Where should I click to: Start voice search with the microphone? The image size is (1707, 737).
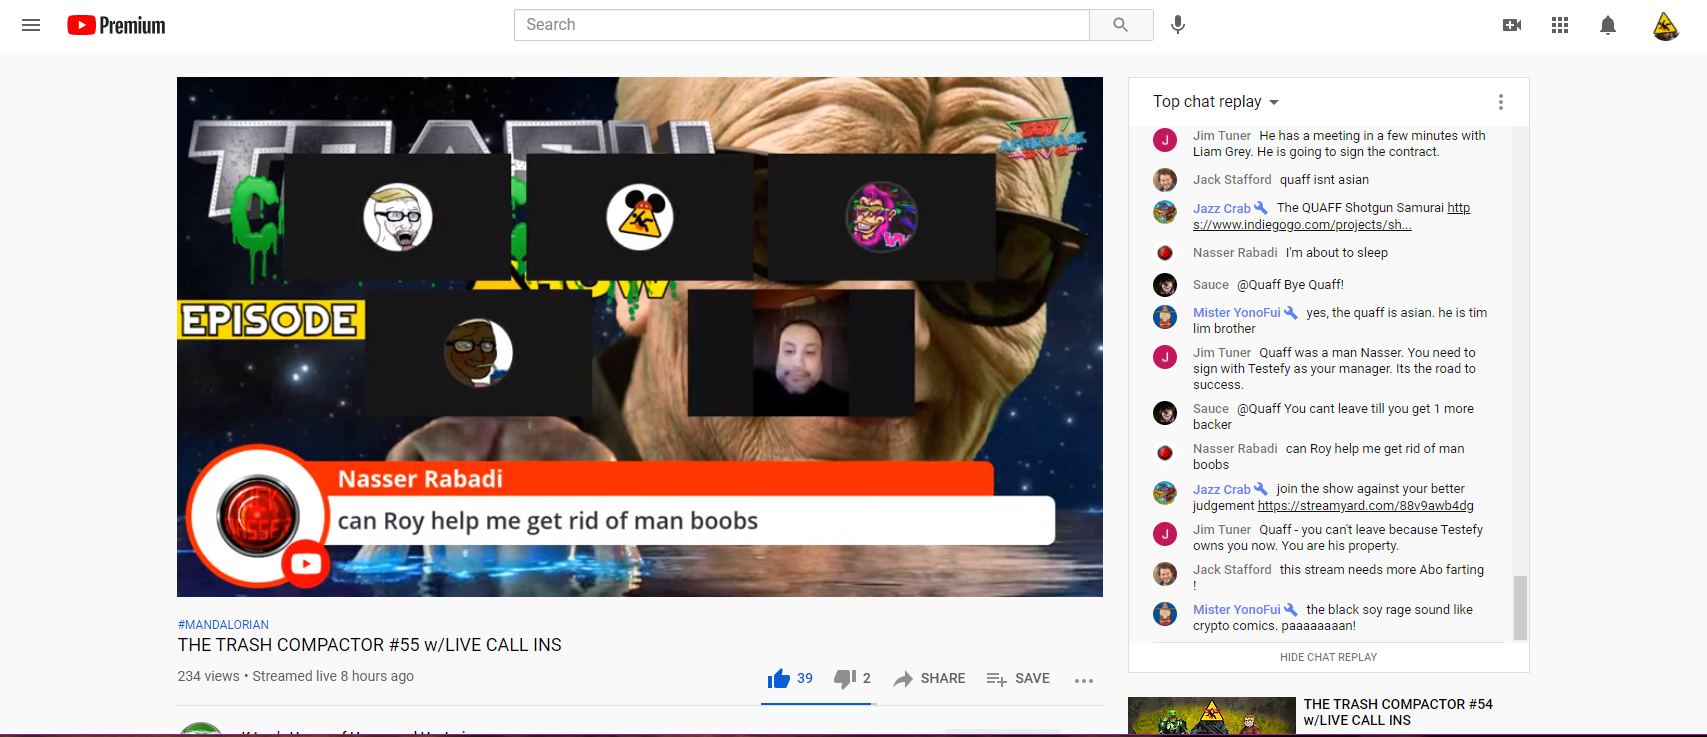coord(1178,25)
